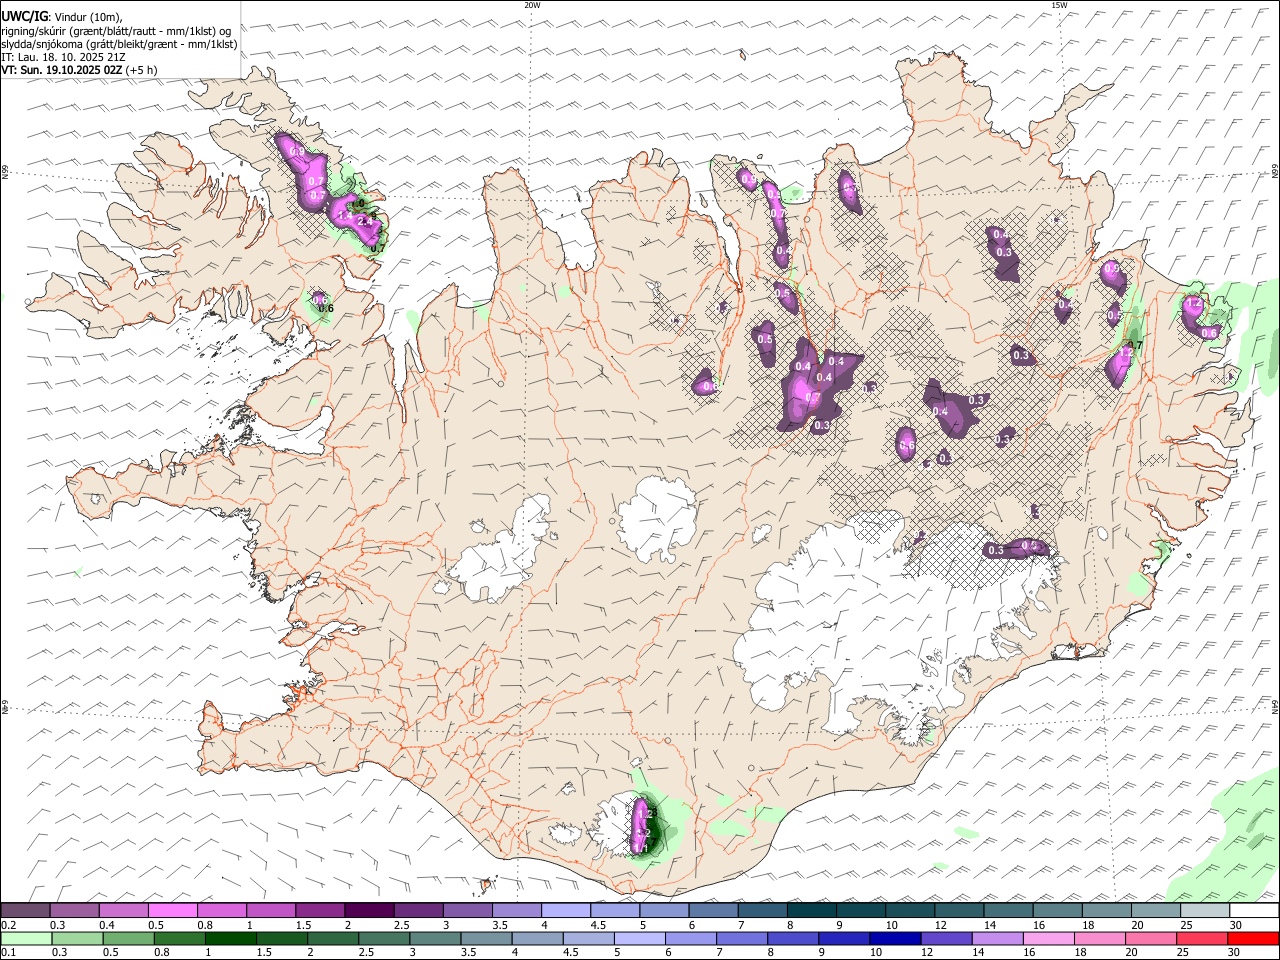Pick upper legend light grey swatch at 25
The image size is (1280, 960).
coord(1204,910)
